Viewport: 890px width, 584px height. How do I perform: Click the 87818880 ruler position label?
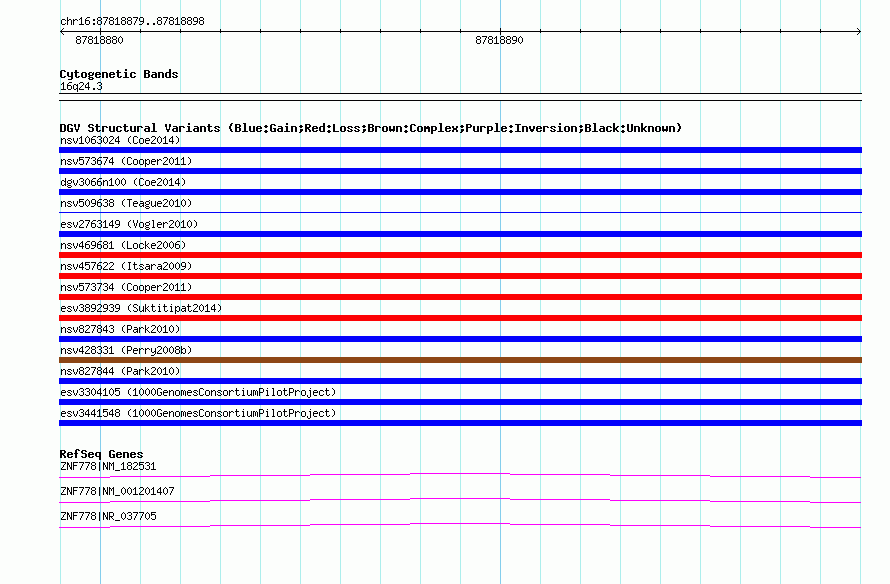point(99,40)
